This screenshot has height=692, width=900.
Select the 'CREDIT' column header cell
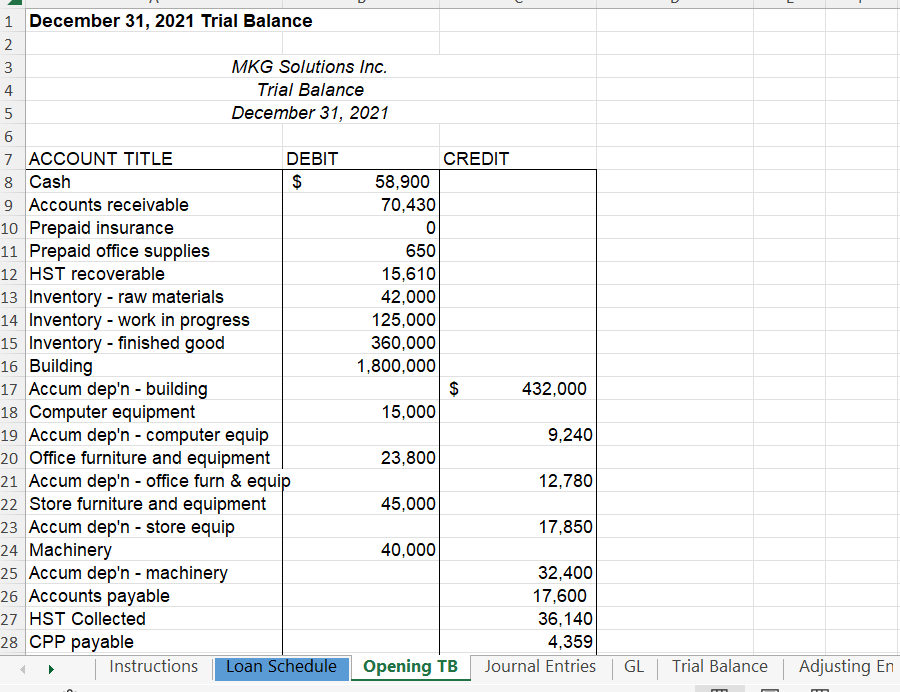click(518, 158)
